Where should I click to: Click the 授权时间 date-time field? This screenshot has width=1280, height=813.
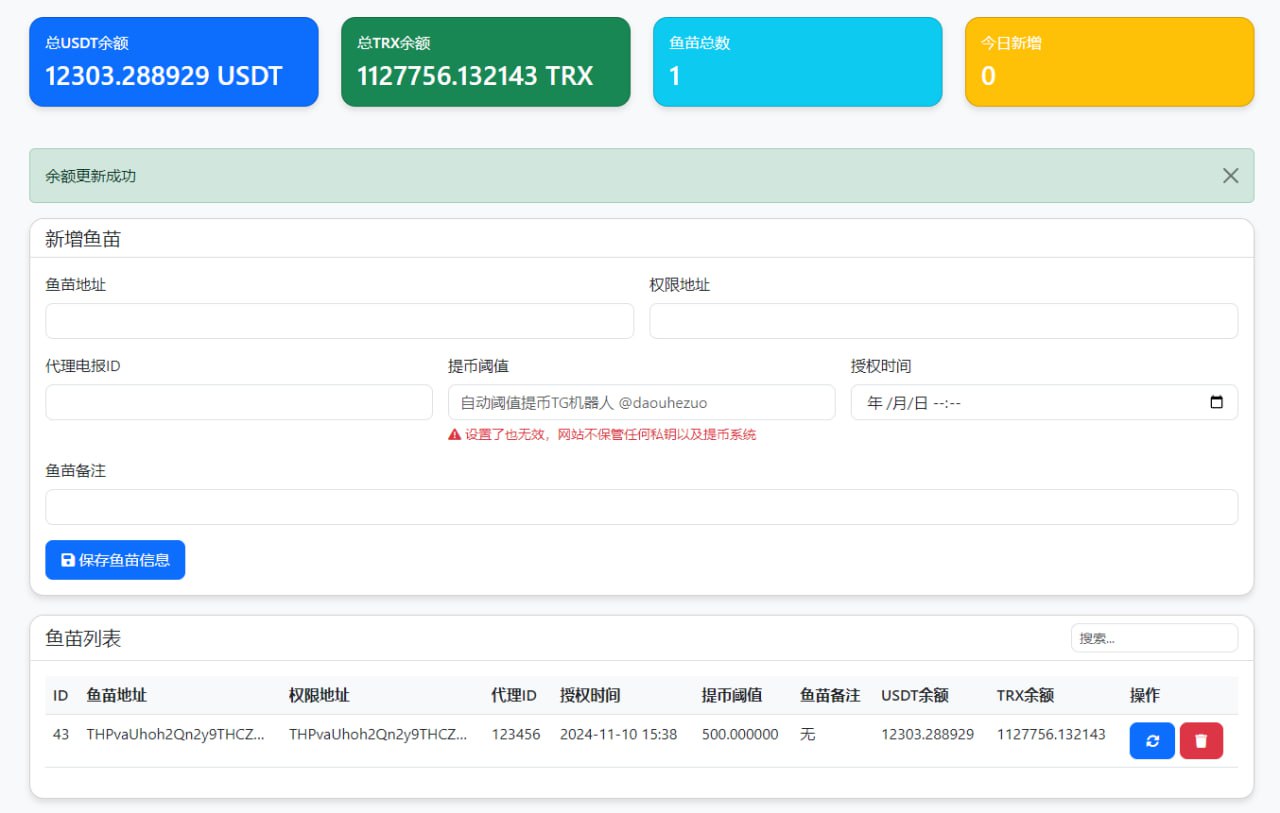(1044, 402)
